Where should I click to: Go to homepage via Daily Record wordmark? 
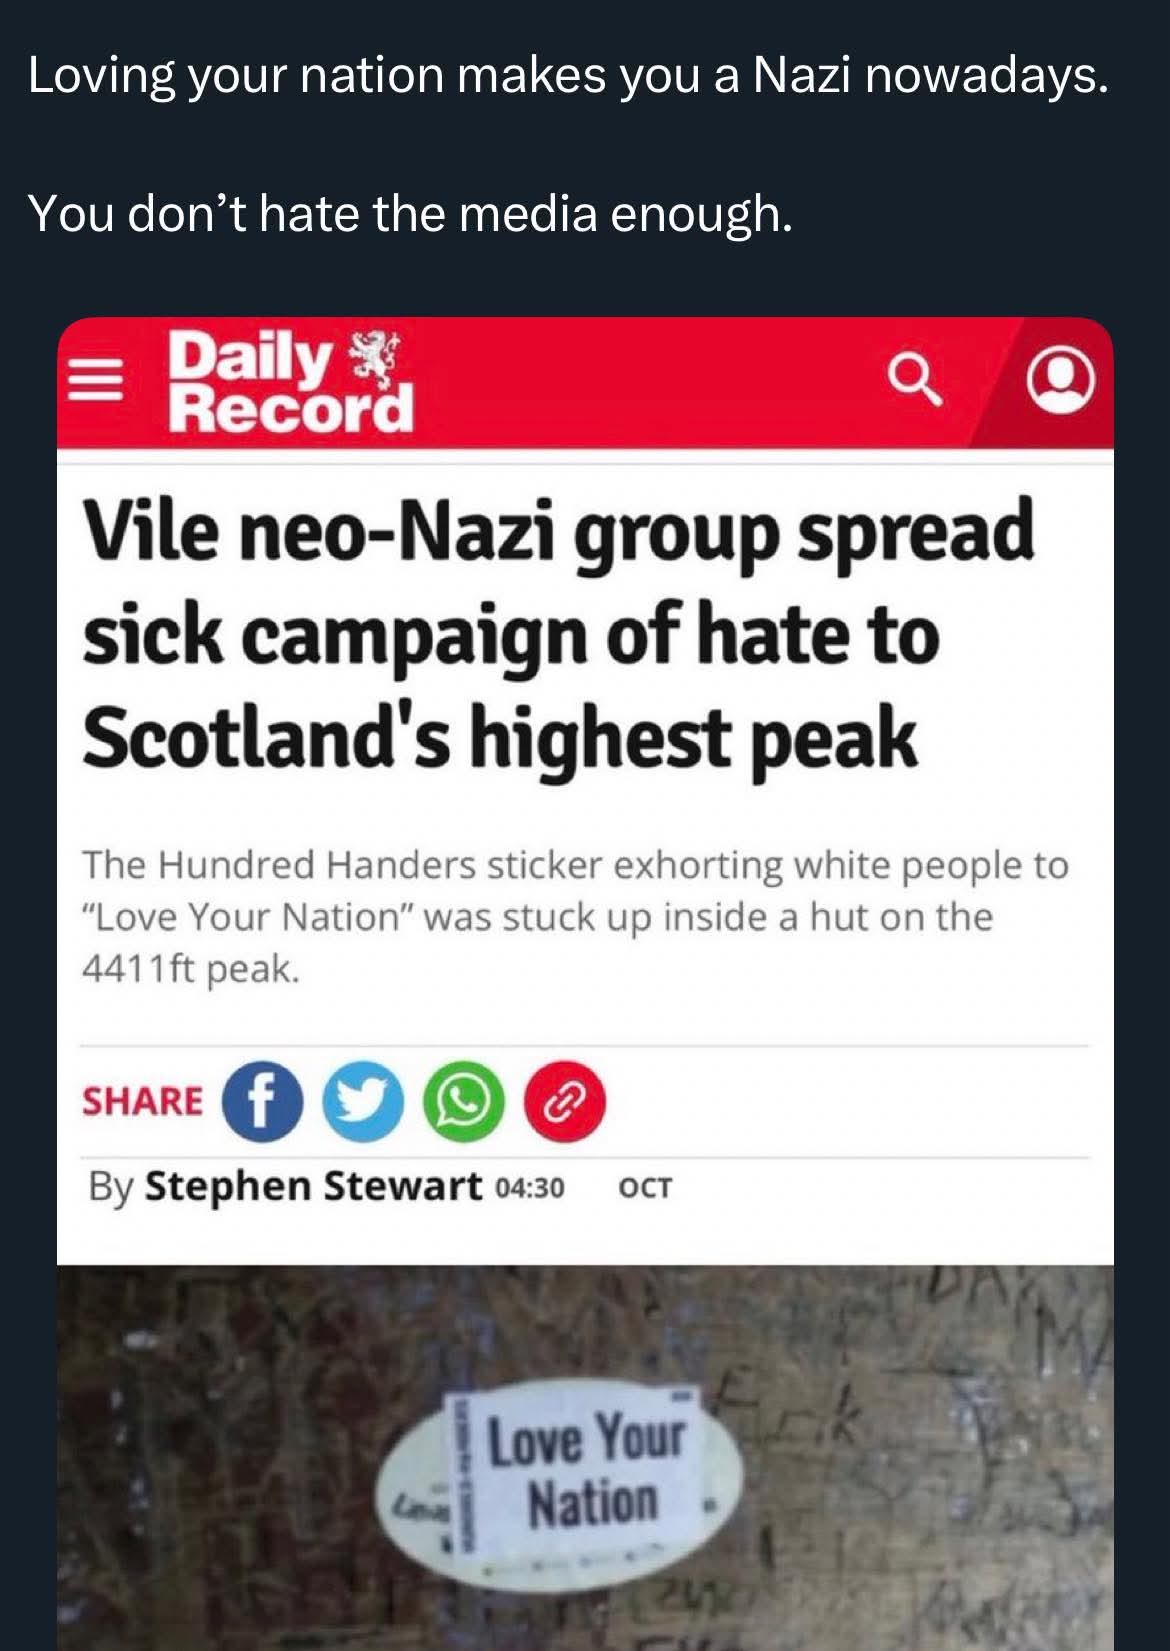point(290,381)
